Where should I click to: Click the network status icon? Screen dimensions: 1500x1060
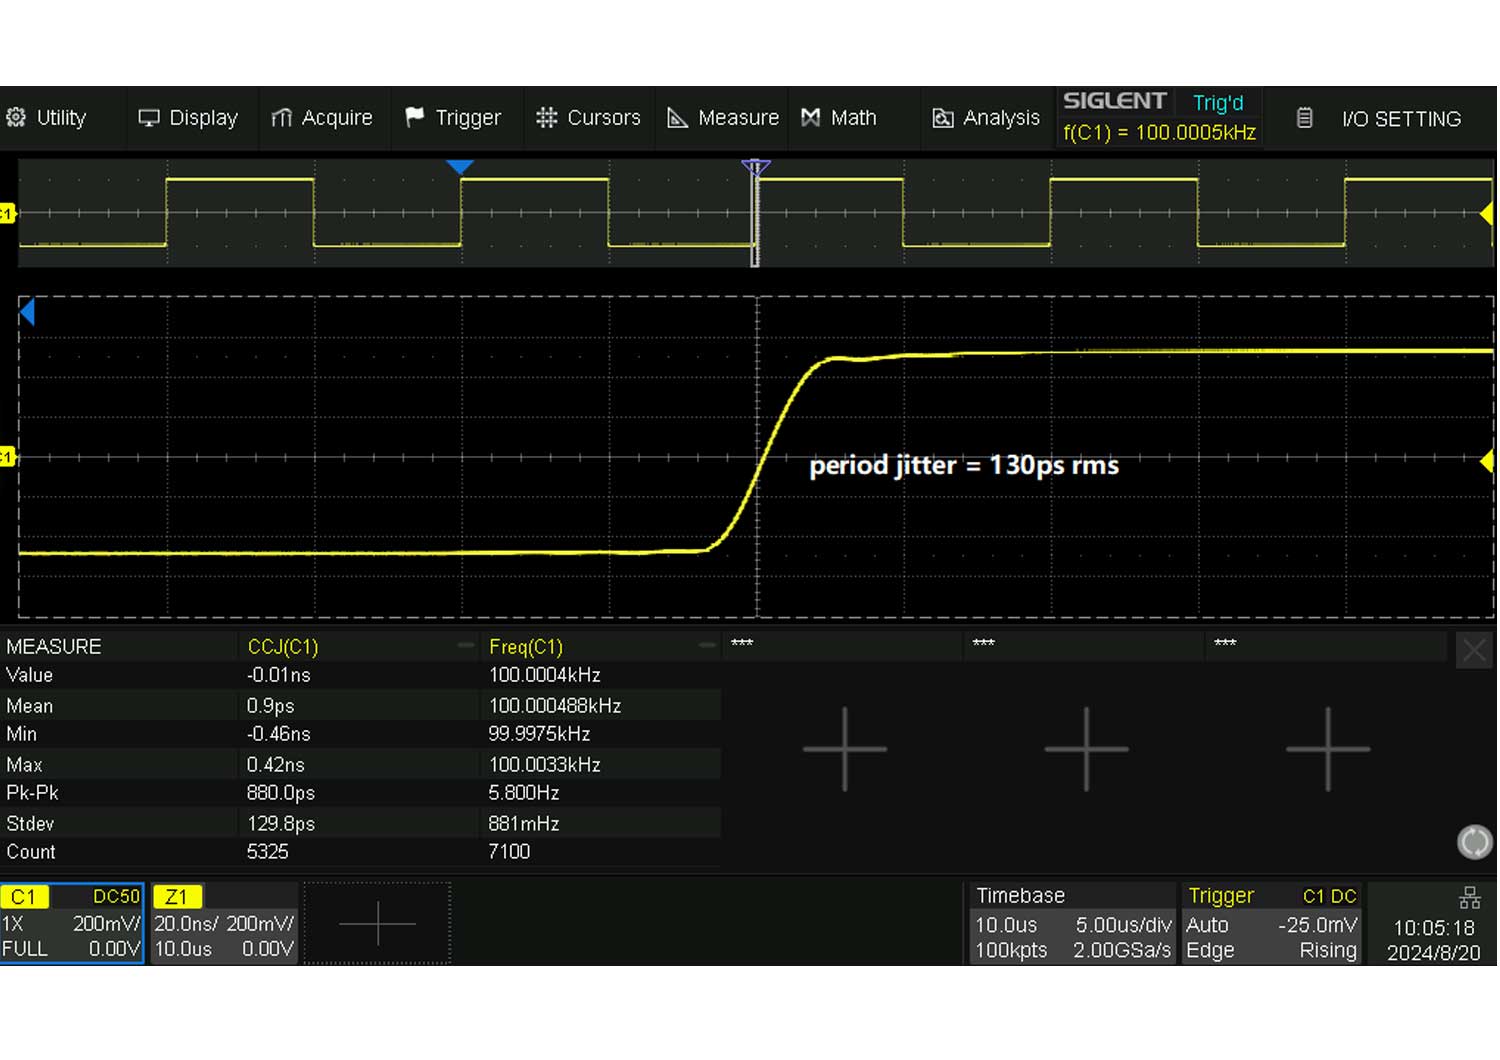tap(1469, 897)
